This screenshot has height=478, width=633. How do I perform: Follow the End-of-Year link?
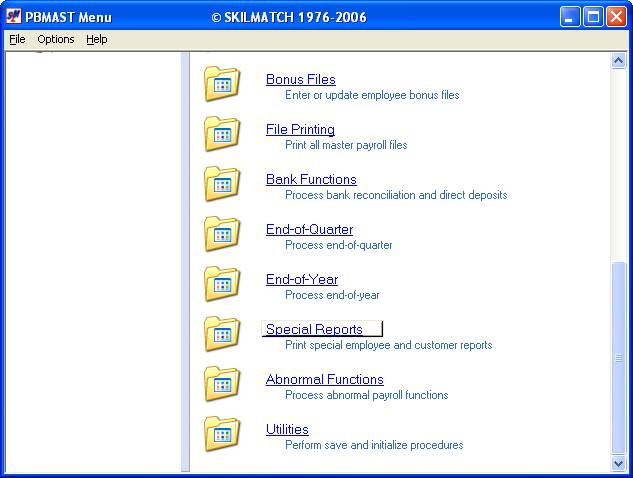[x=302, y=279]
